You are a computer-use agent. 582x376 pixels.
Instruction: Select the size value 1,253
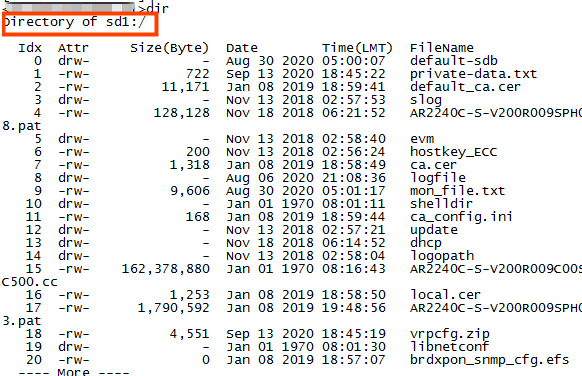tap(190, 295)
